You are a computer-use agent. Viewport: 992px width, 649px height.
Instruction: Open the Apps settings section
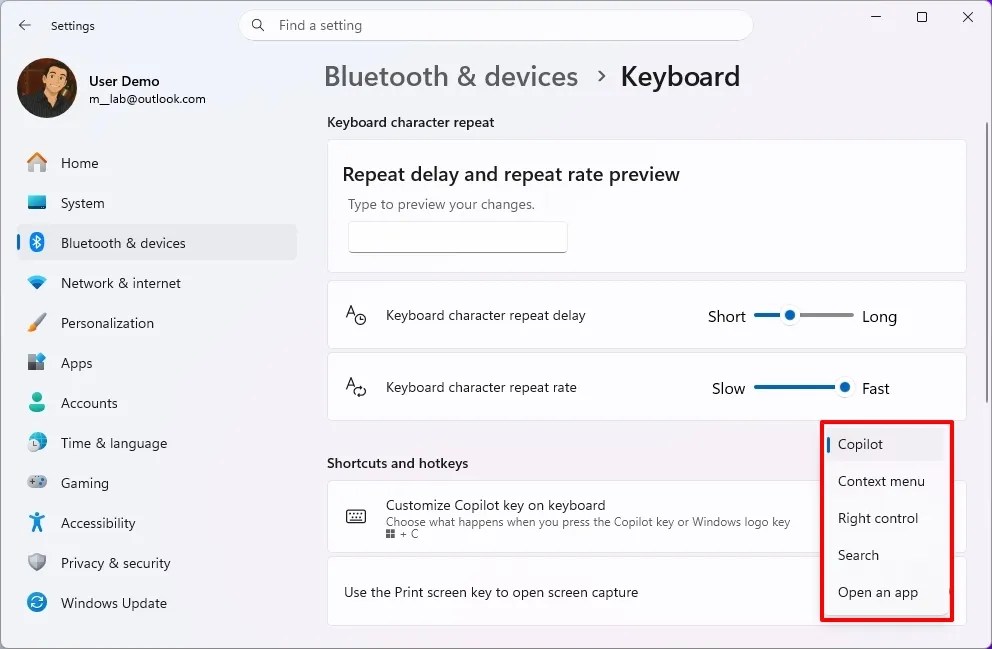pyautogui.click(x=157, y=363)
